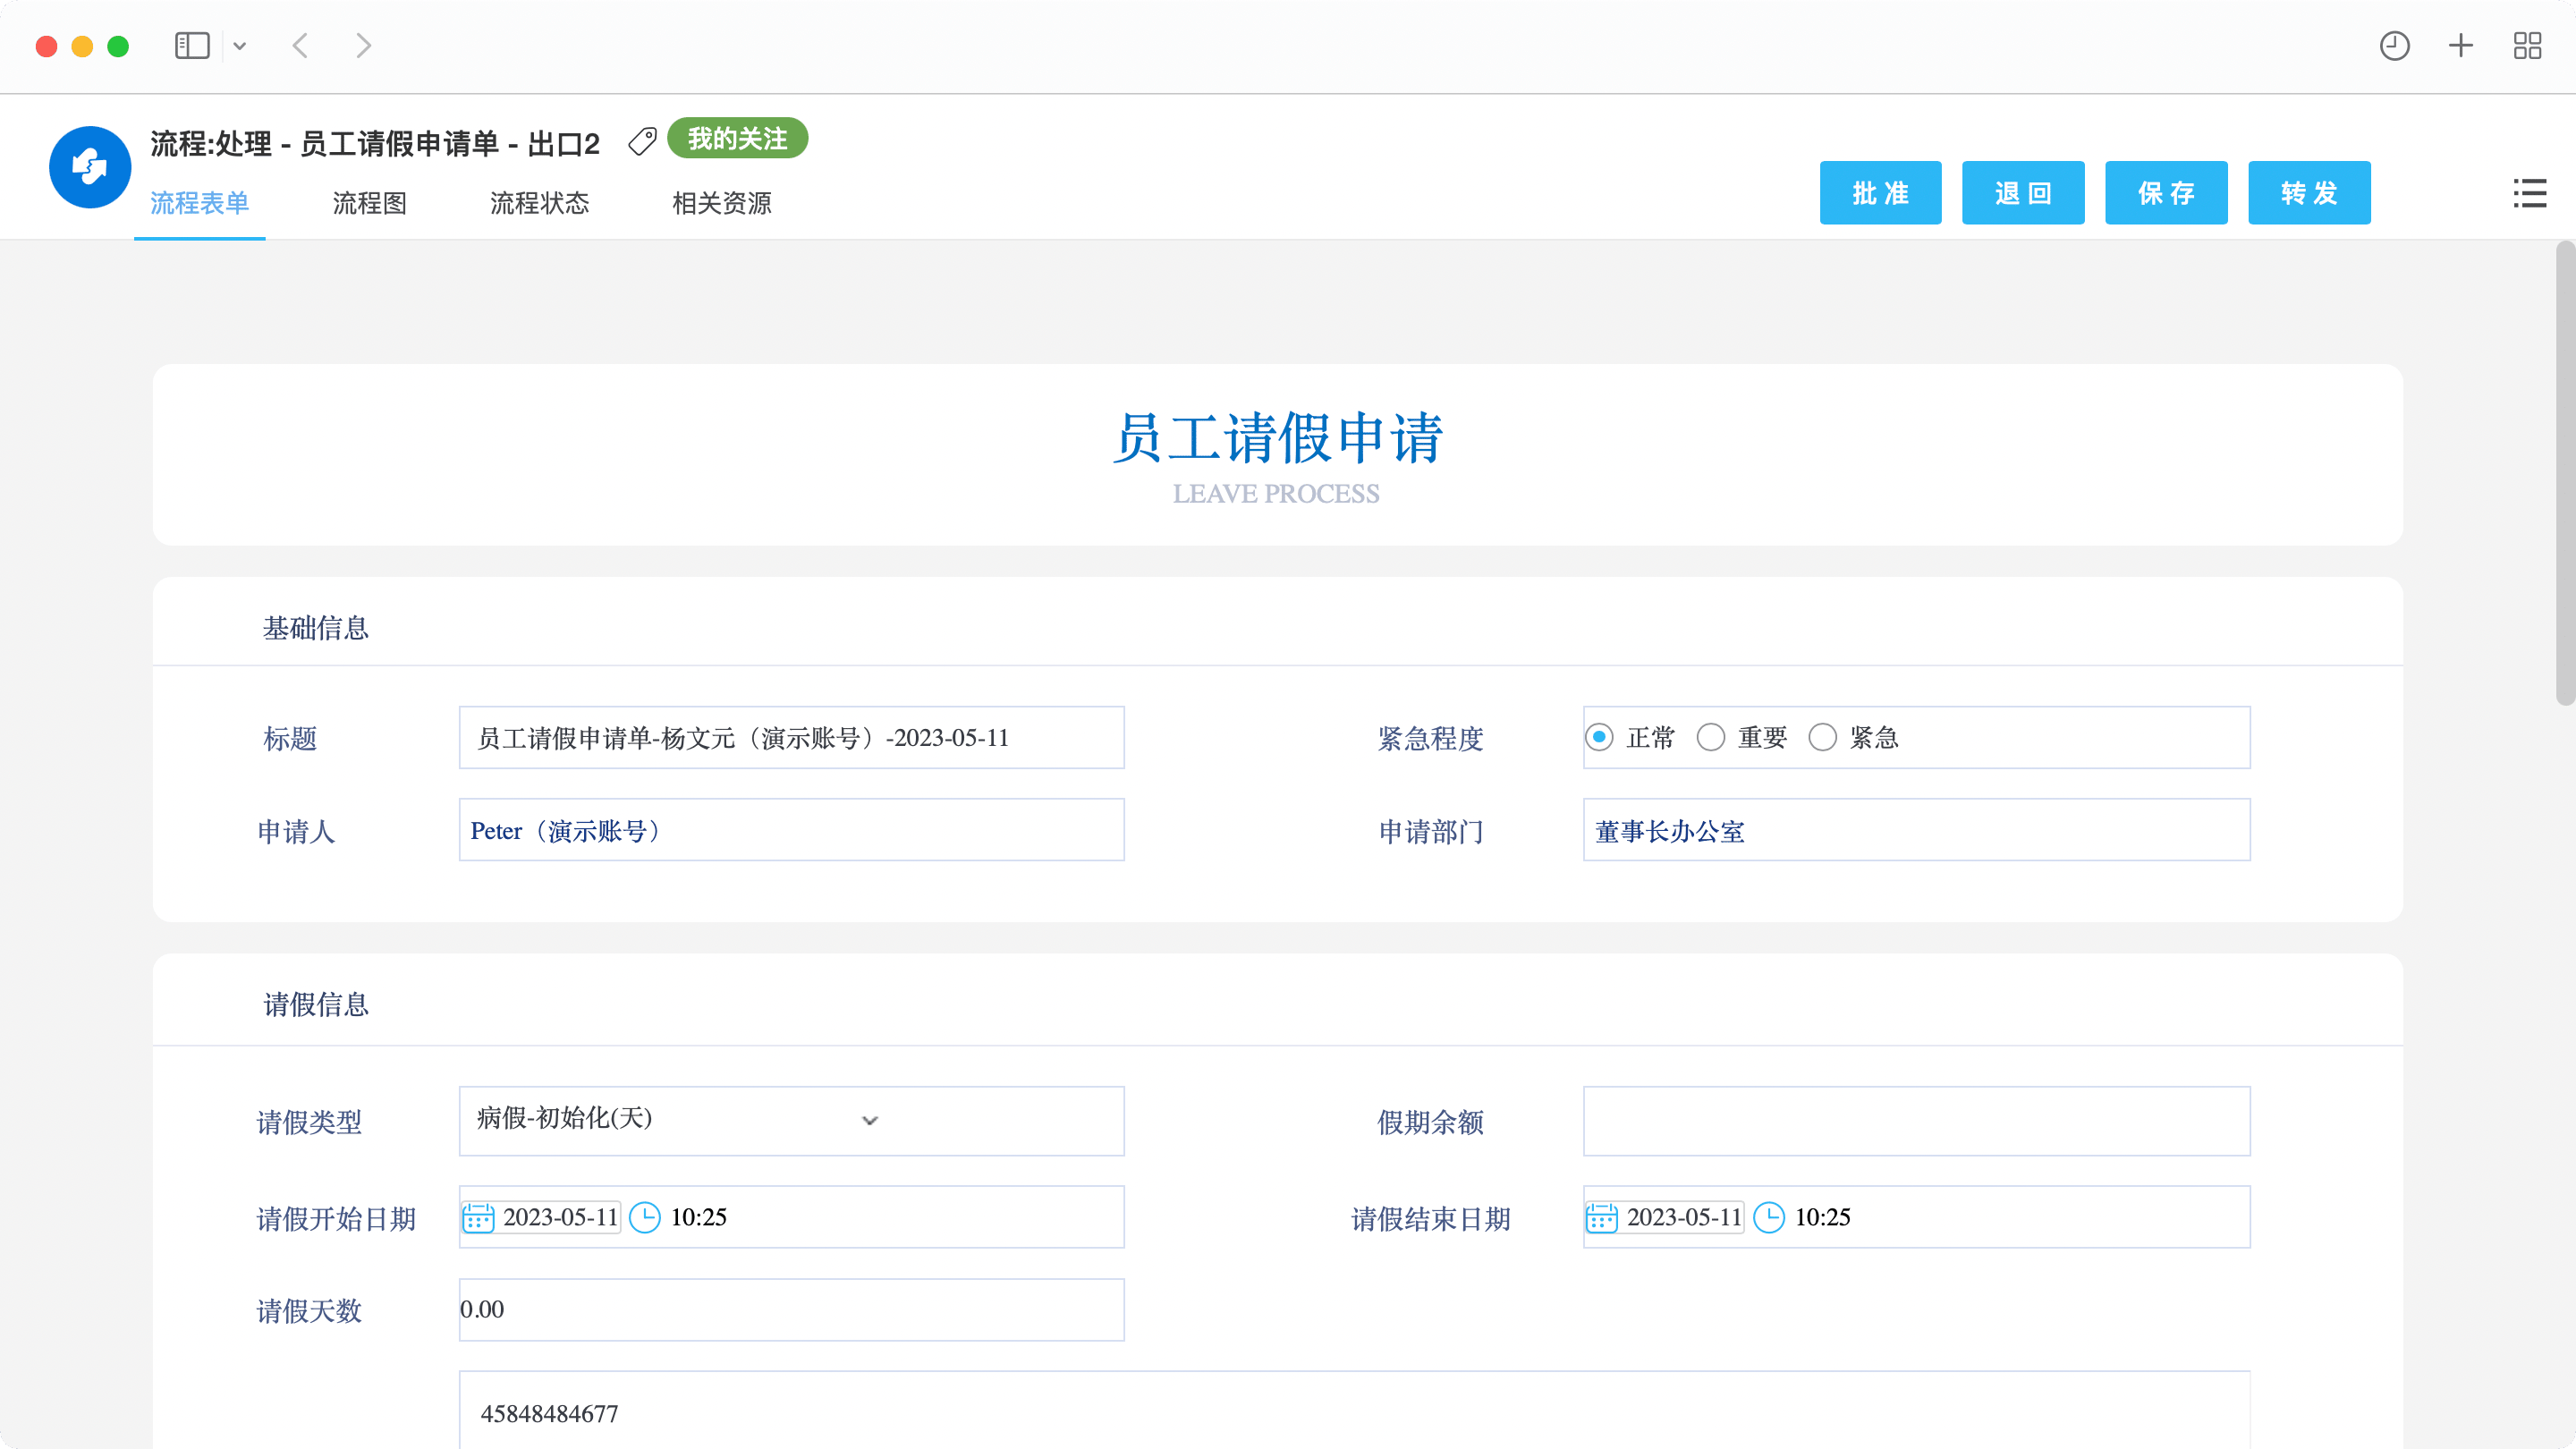Select the 正常 urgency radio button
This screenshot has height=1449, width=2576.
(x=1599, y=737)
